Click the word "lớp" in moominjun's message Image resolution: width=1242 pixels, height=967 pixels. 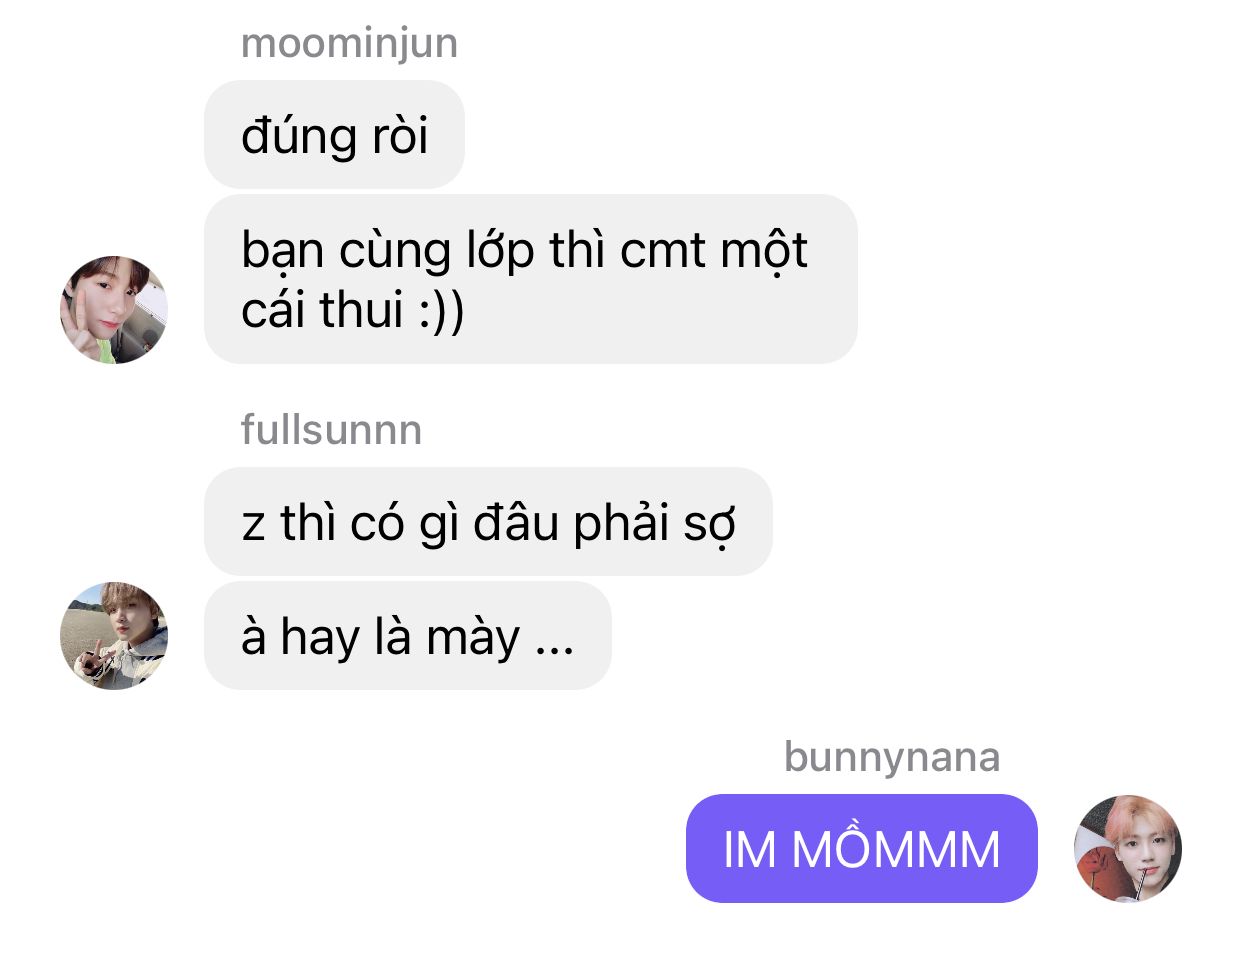500,252
